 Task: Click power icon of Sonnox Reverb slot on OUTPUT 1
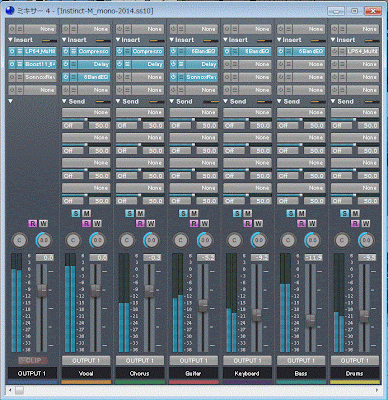[x=12, y=77]
